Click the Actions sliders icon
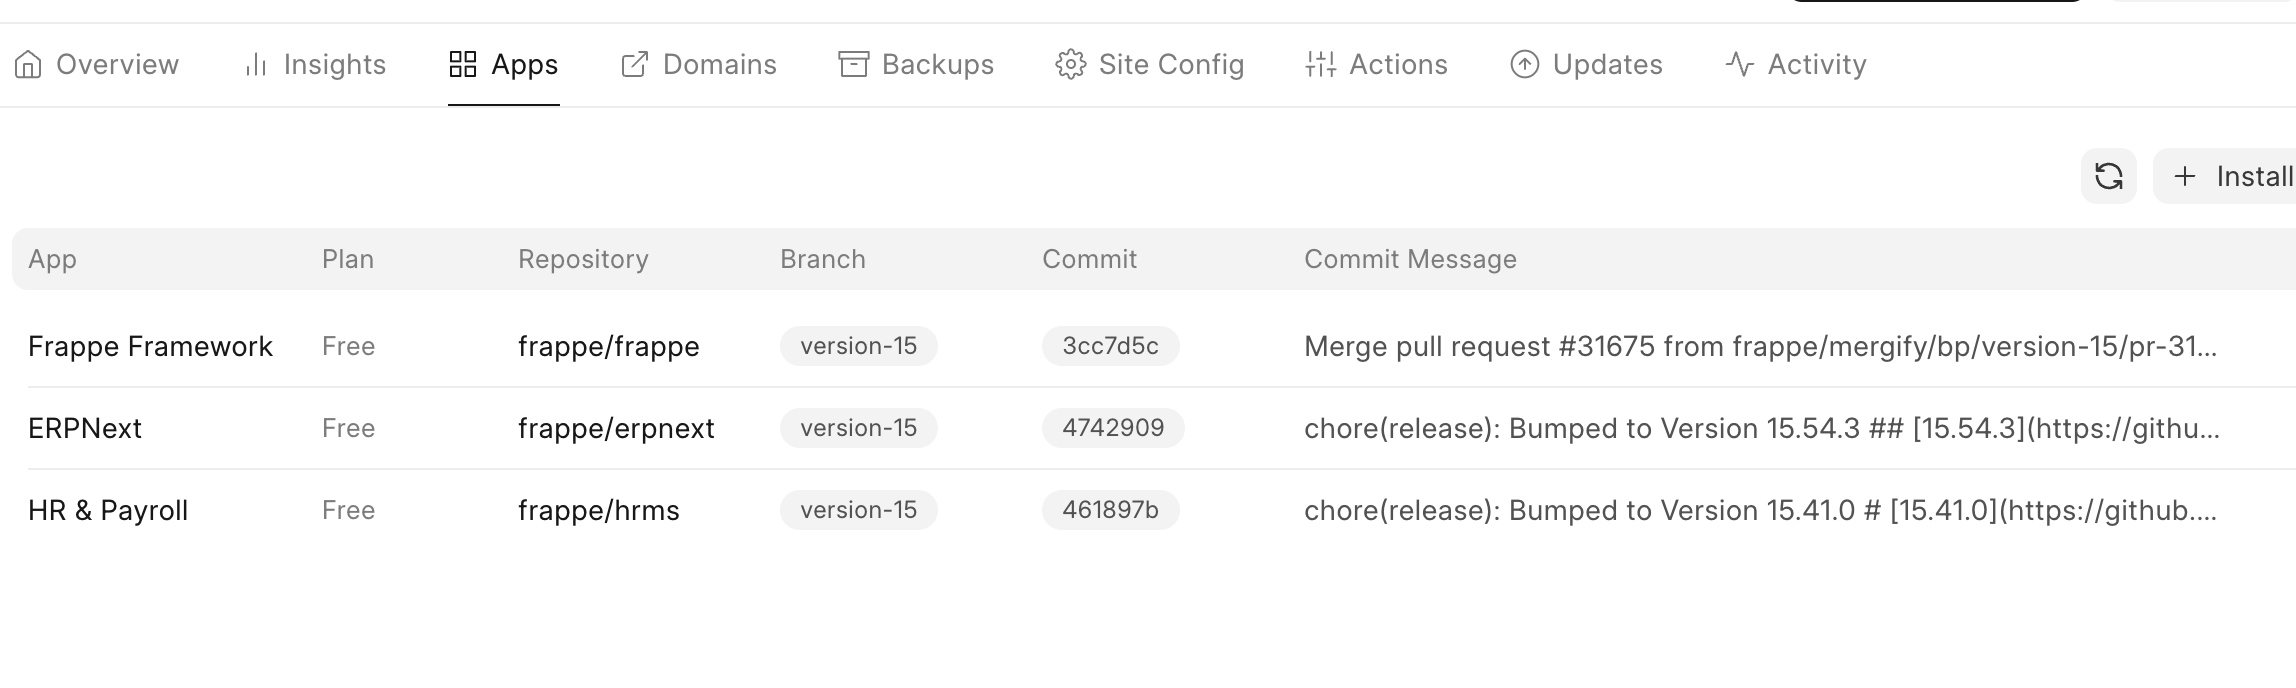2296x688 pixels. [x=1320, y=63]
